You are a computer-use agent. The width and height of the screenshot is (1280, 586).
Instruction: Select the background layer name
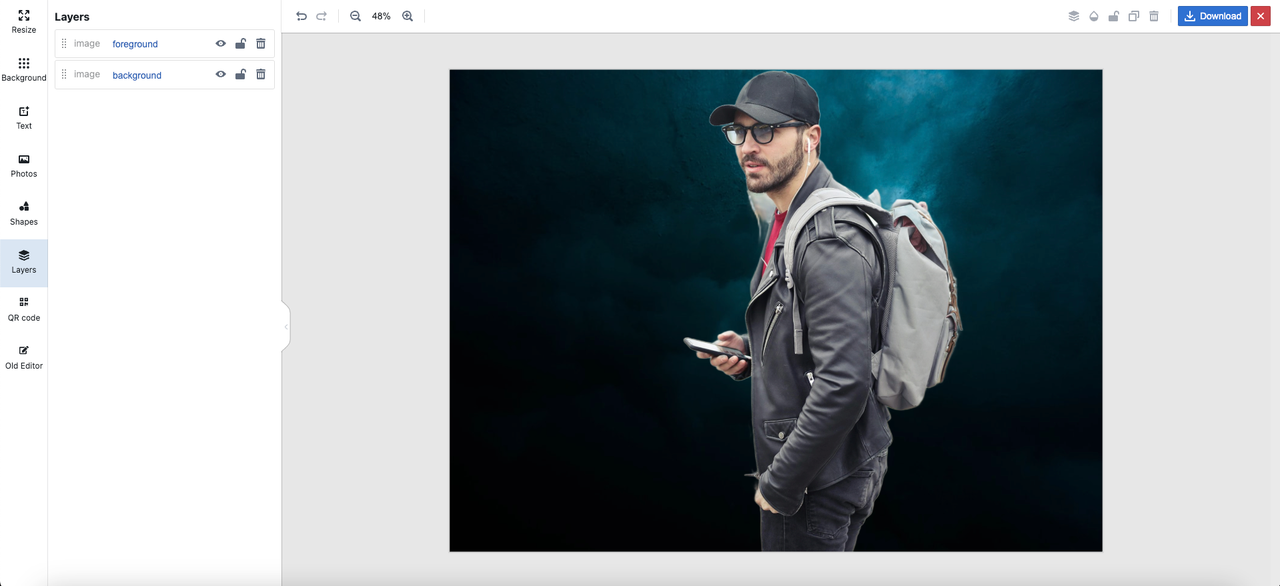137,75
